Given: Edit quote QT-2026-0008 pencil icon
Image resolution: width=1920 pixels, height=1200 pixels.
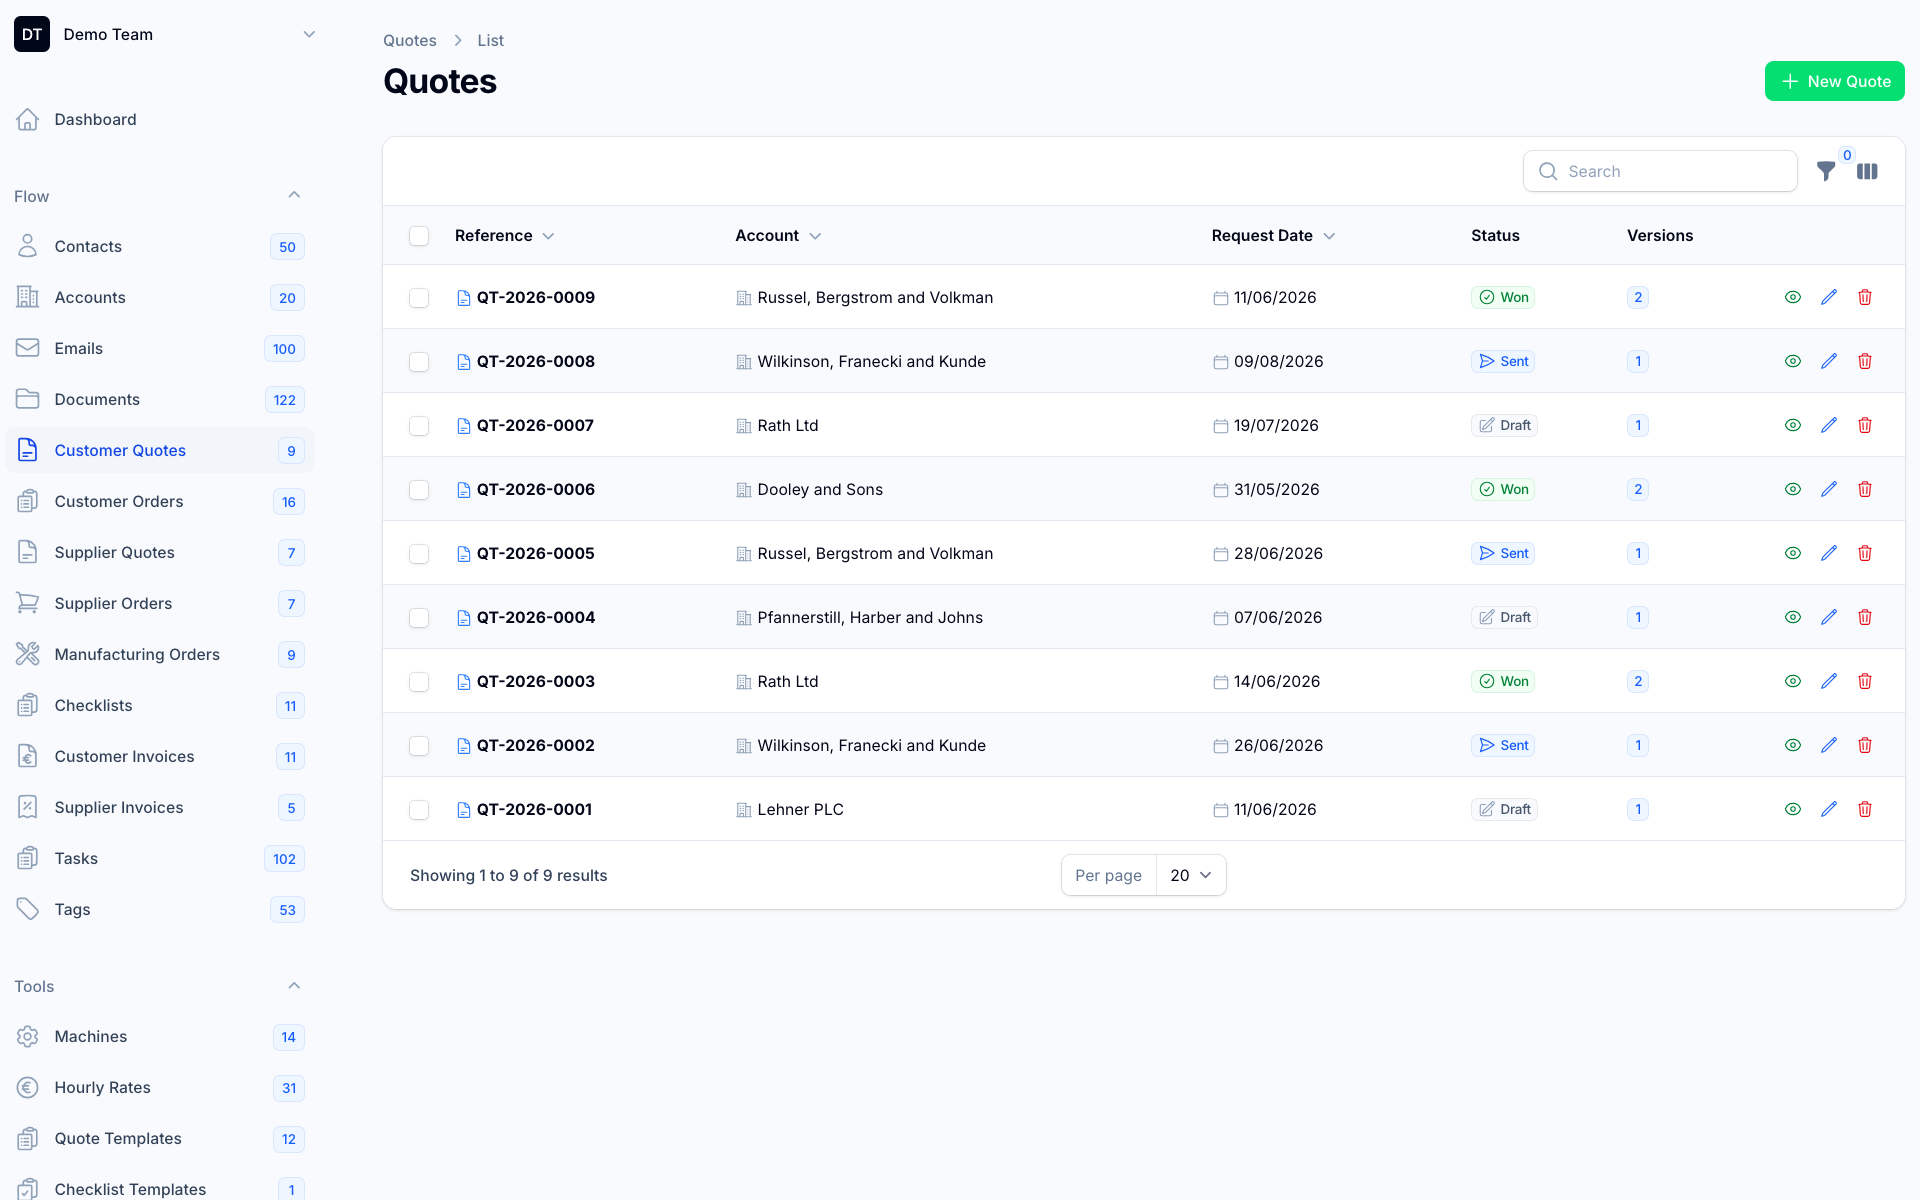Looking at the screenshot, I should coord(1829,361).
